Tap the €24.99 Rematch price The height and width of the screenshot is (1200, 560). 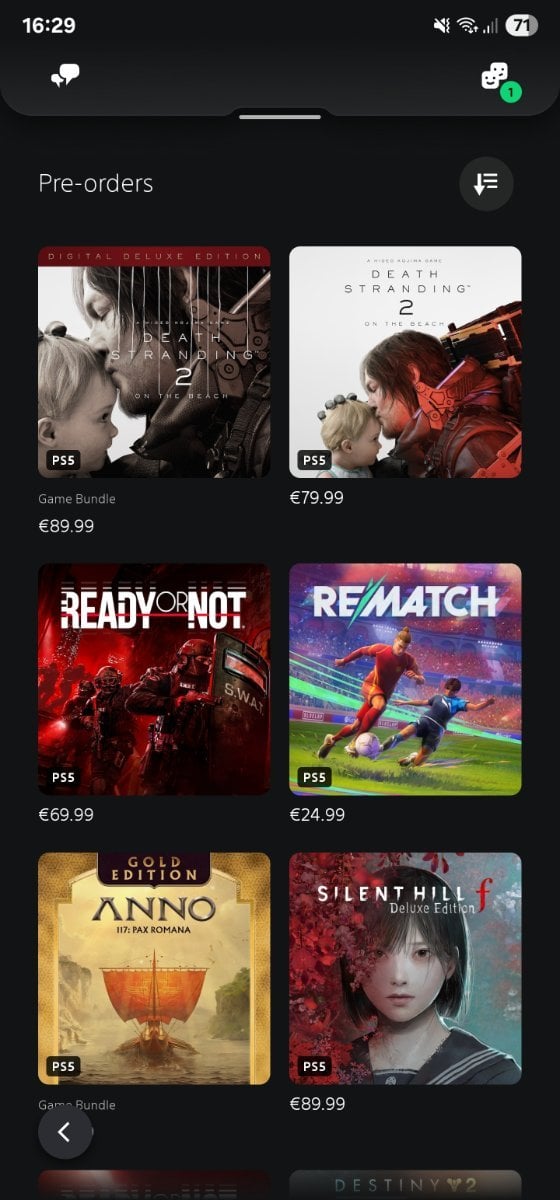[x=317, y=815]
